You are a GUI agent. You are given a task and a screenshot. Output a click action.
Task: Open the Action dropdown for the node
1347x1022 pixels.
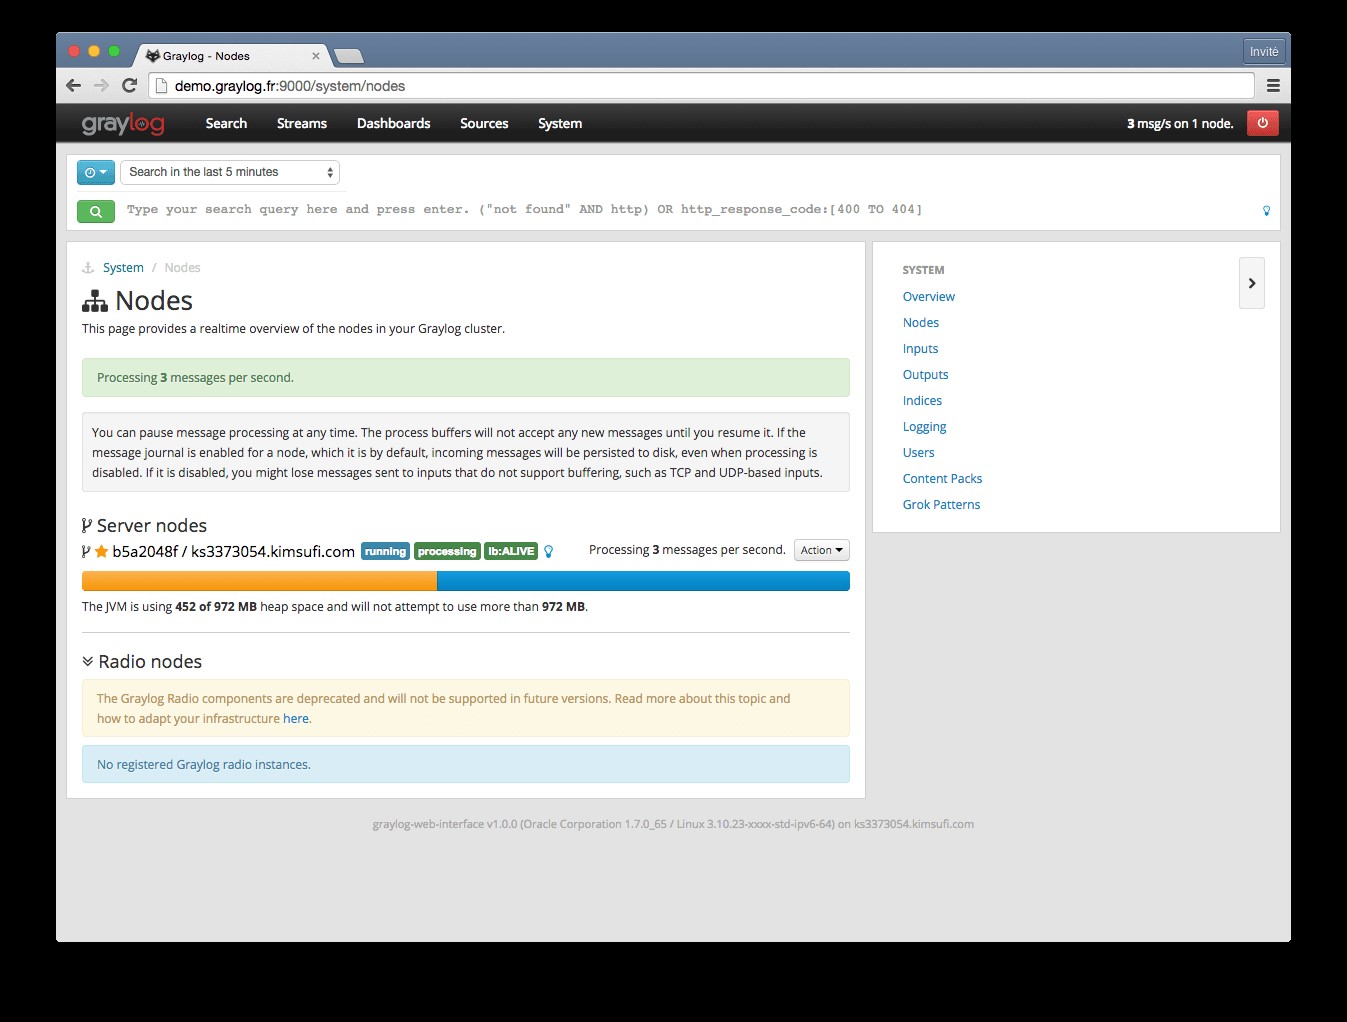point(821,549)
